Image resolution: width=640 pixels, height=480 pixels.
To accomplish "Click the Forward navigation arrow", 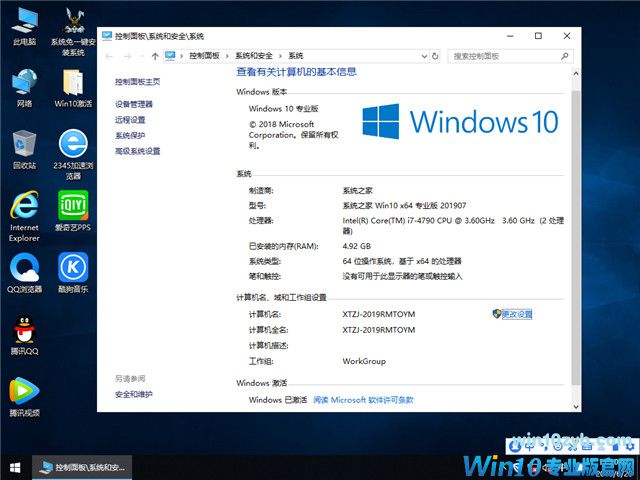I will pos(128,56).
